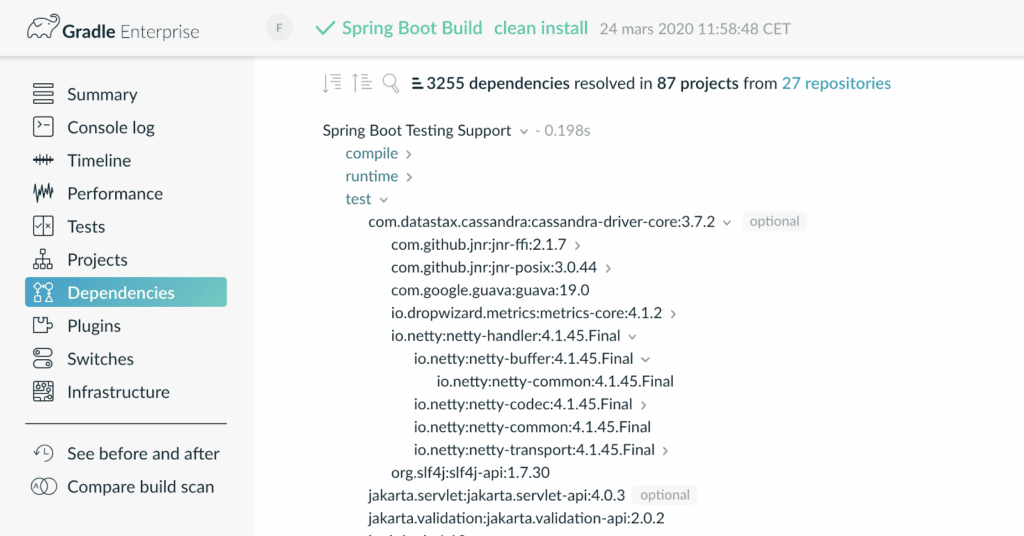Collapse the test configuration
This screenshot has height=536, width=1024.
point(384,200)
